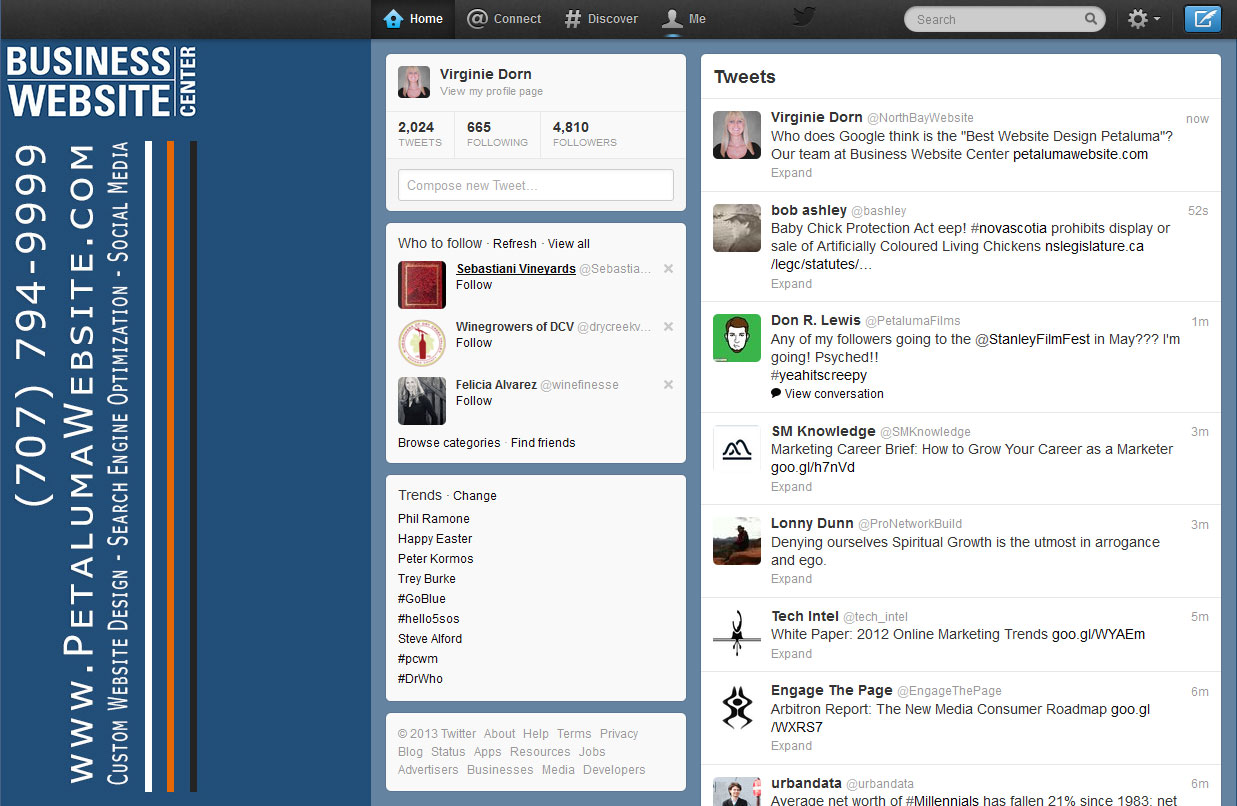The image size is (1237, 806).
Task: Expand SM Knowledge tweet
Action: [791, 487]
